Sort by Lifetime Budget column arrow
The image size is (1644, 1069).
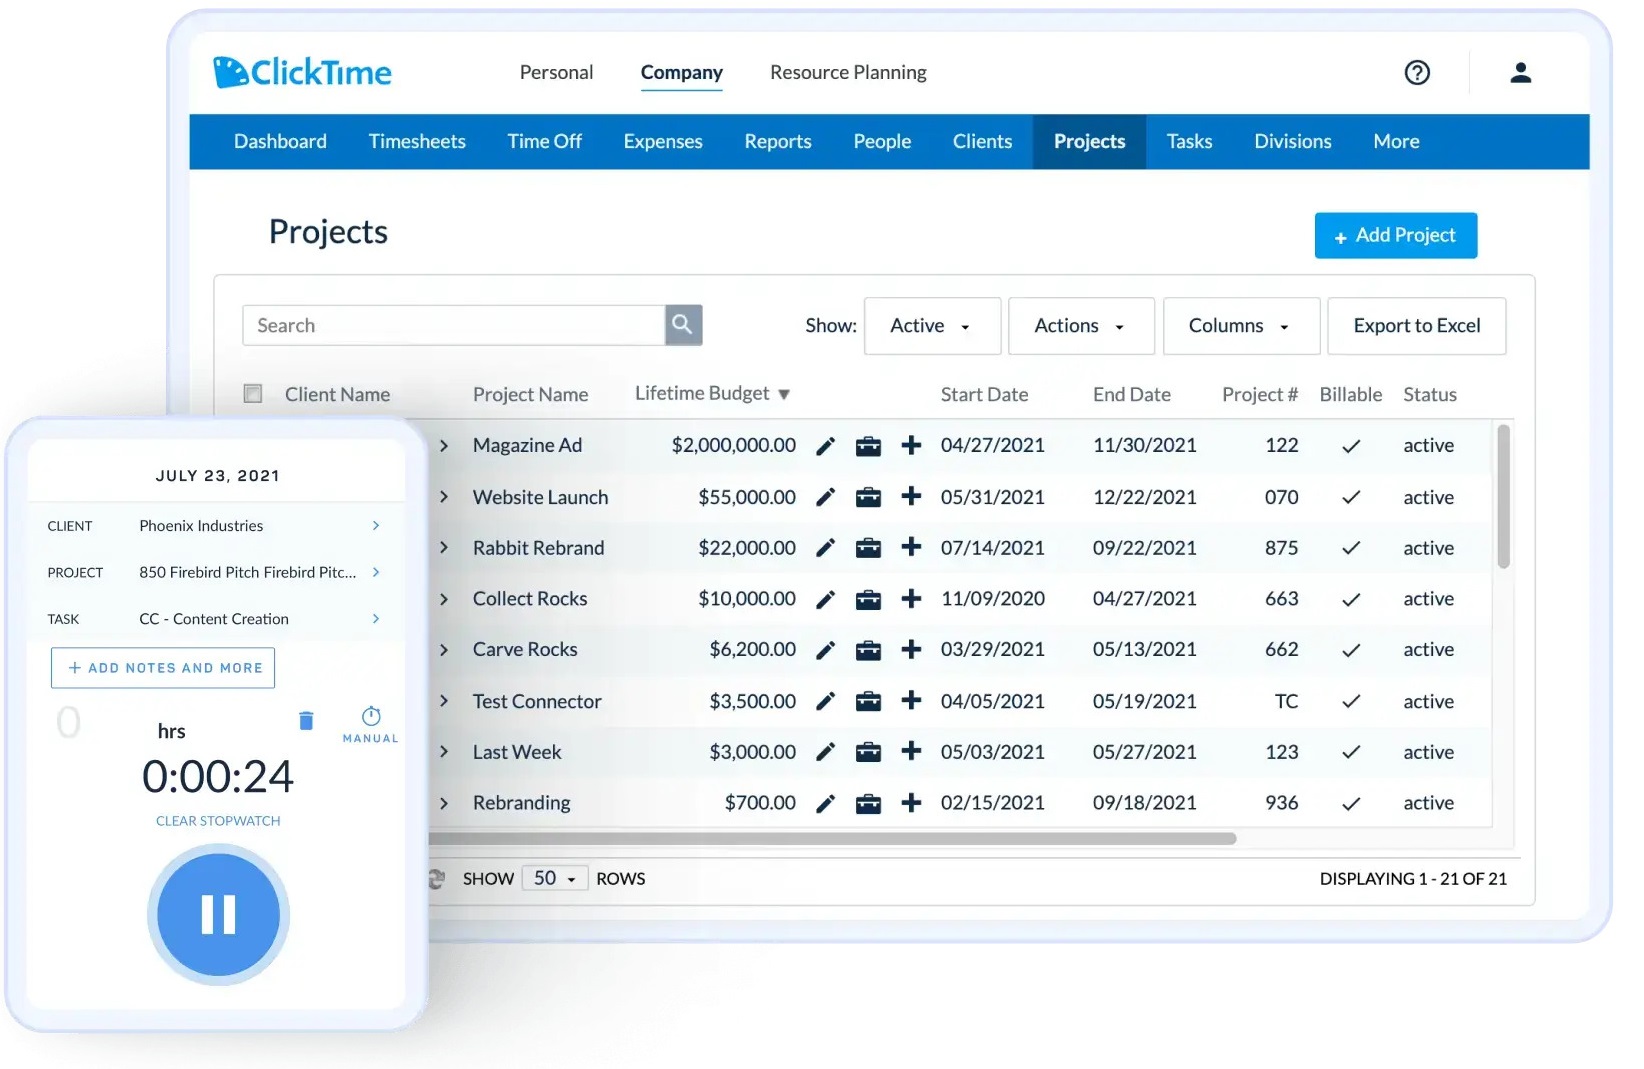point(784,395)
